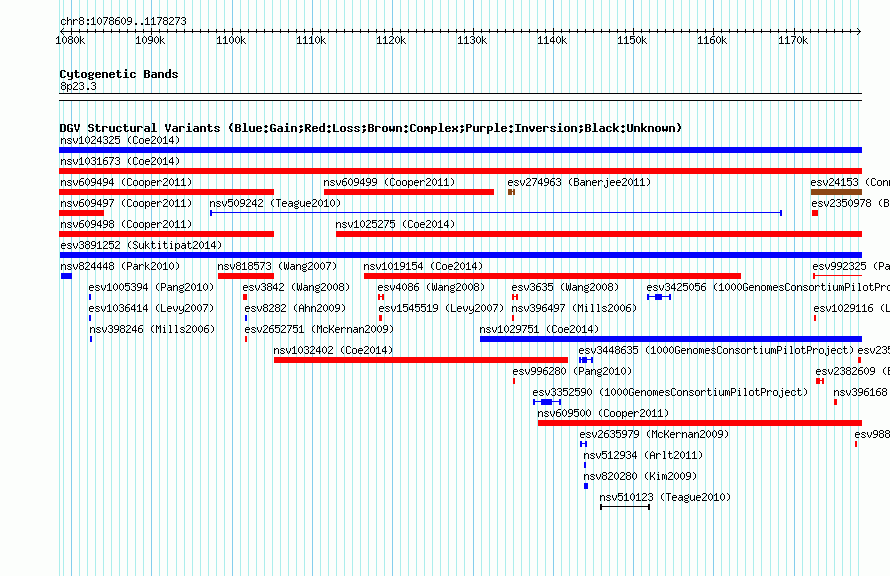Viewport: 890px width, 576px height.
Task: Click nsv509242 (Teague2010) label
Action: (275, 203)
